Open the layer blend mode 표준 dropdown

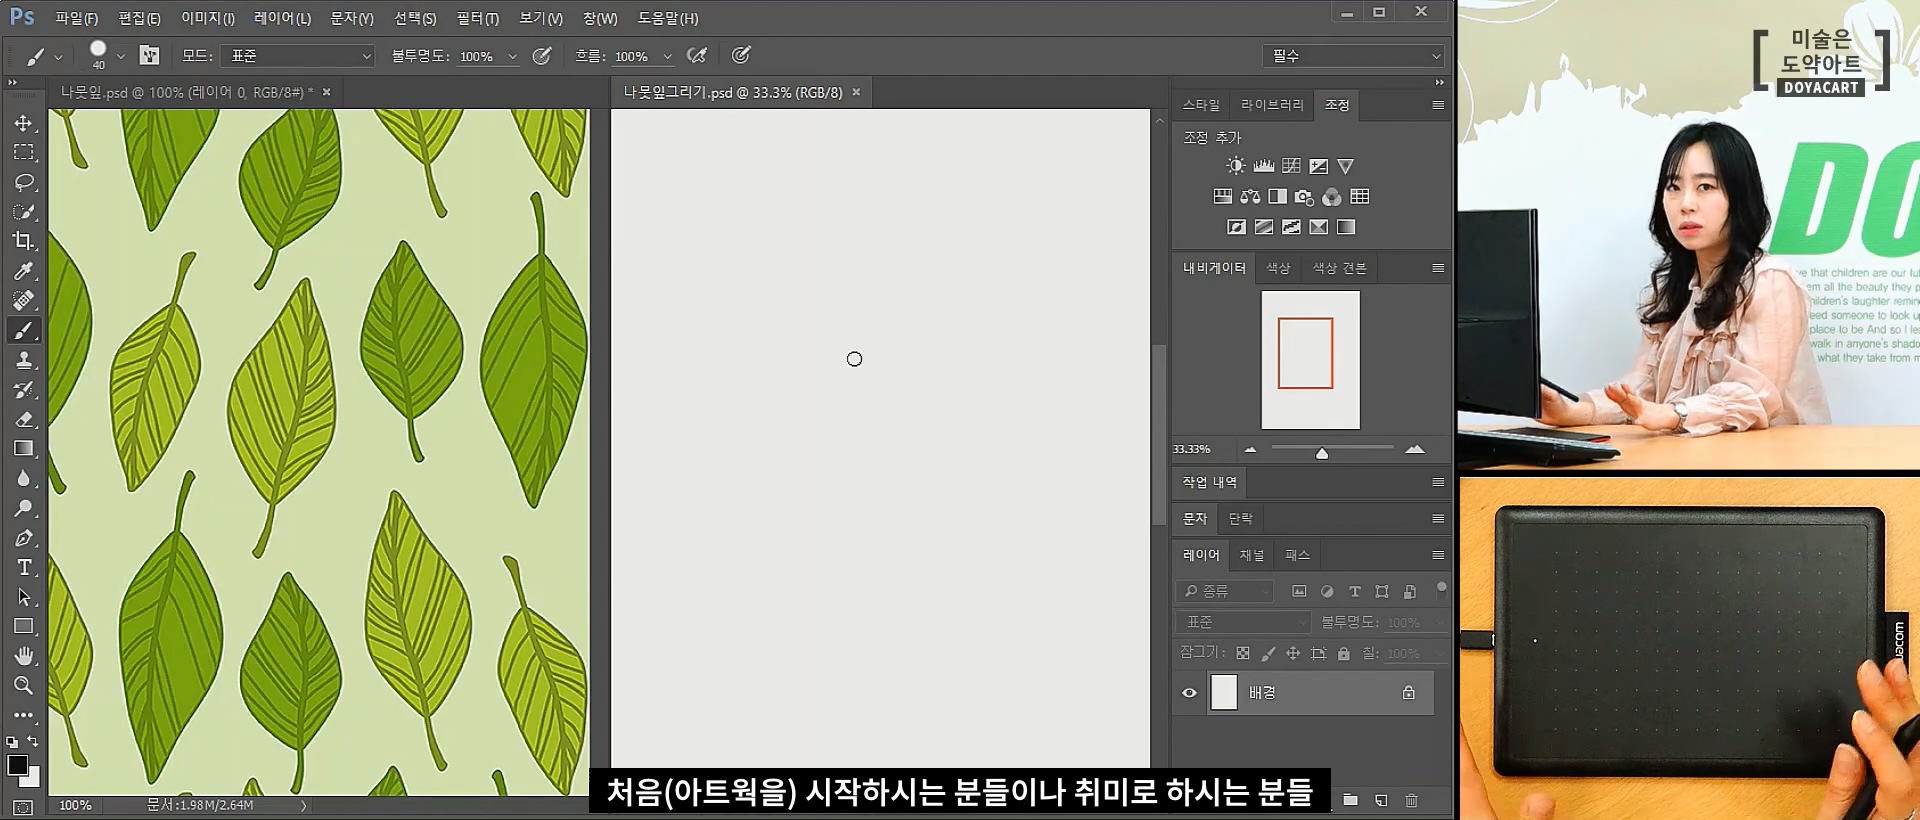click(1243, 622)
